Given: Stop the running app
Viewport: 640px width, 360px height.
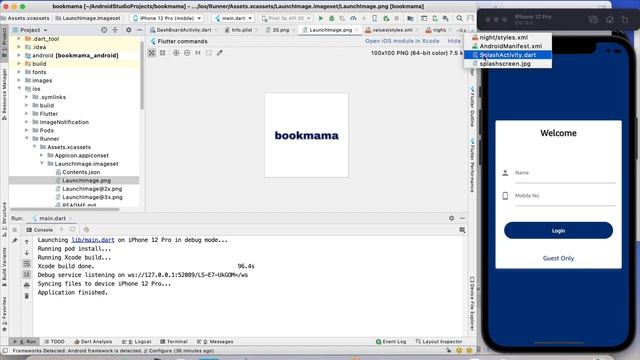Looking at the screenshot, I should [x=396, y=18].
